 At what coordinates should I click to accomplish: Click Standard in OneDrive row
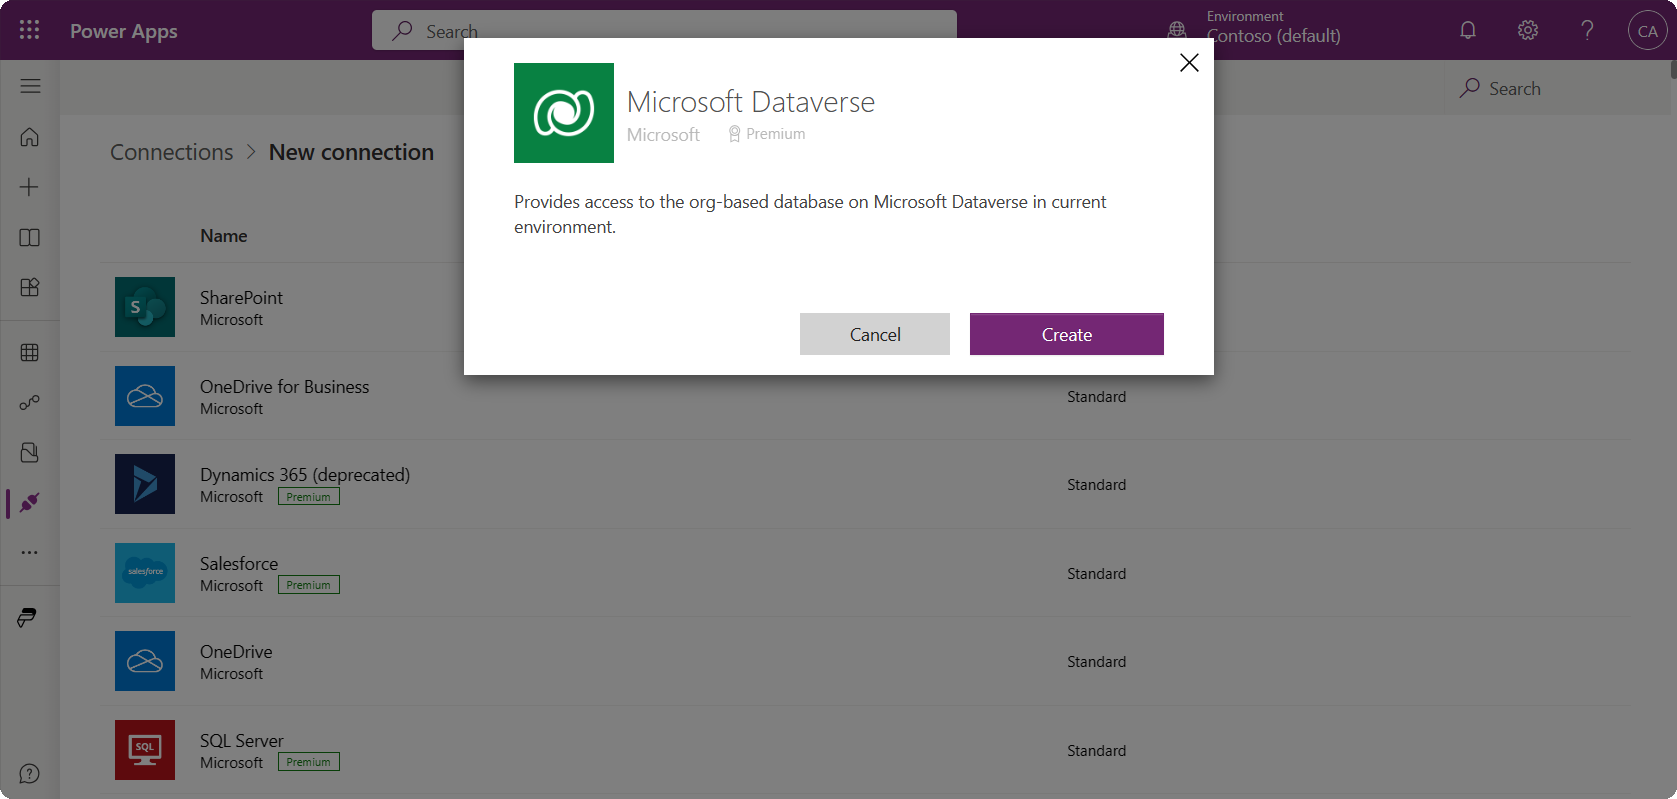pos(1096,662)
